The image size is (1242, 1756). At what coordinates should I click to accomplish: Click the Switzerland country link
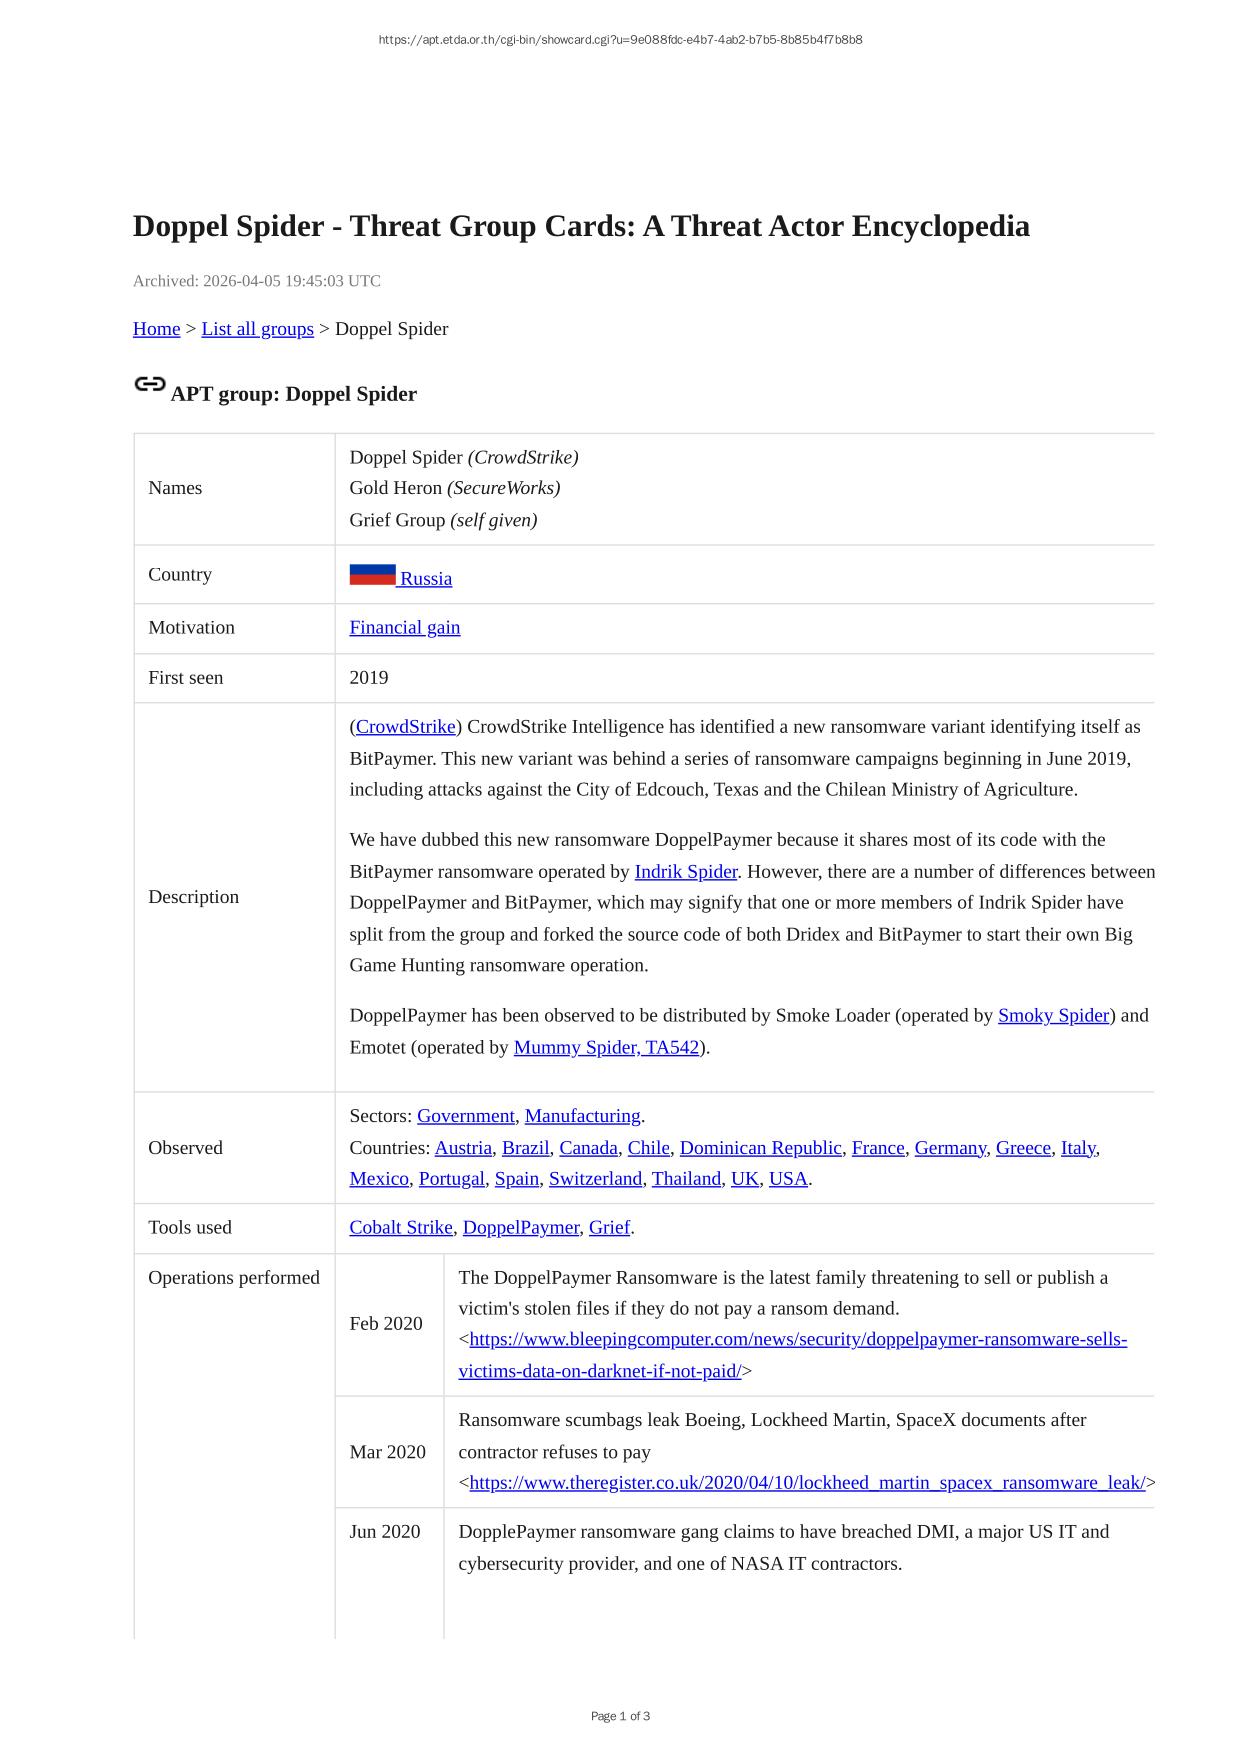click(x=595, y=1179)
